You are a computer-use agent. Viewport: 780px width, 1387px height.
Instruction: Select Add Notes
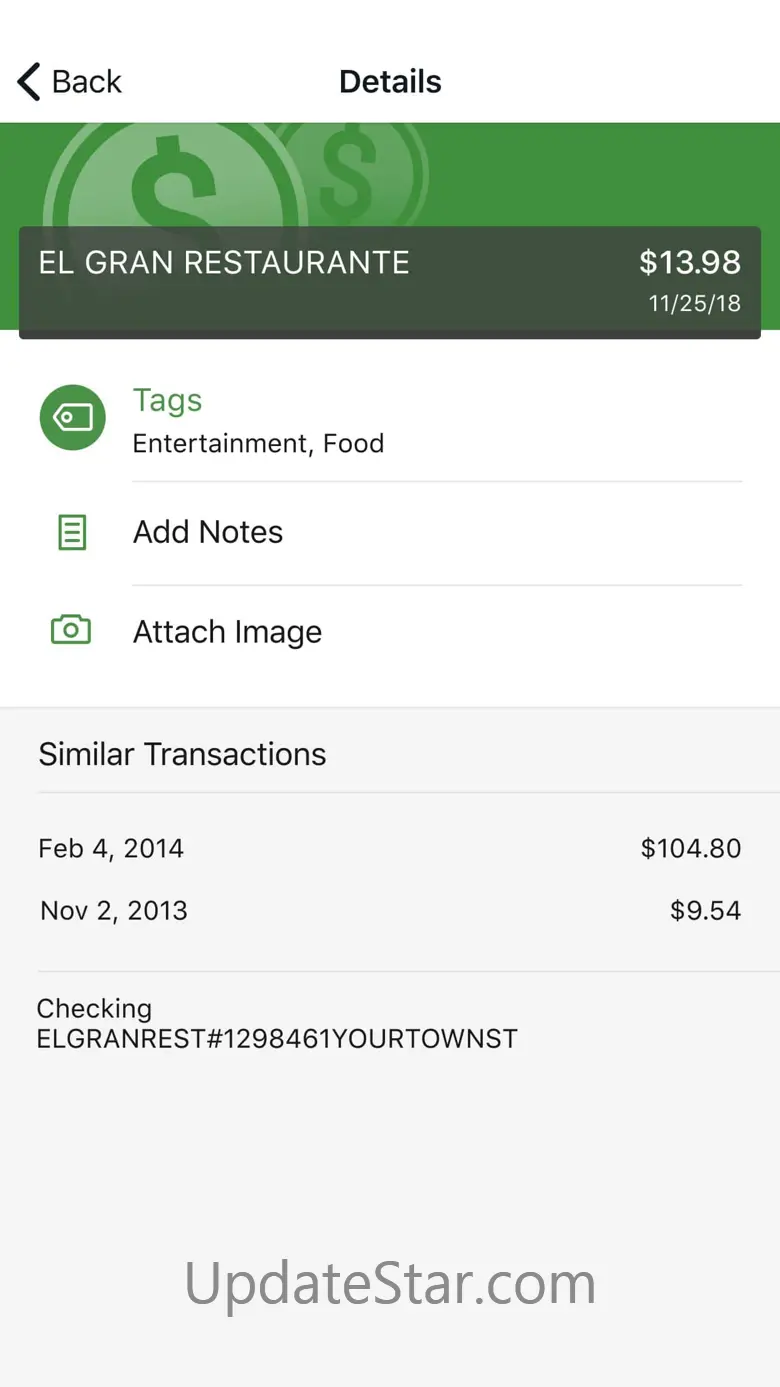click(x=390, y=532)
